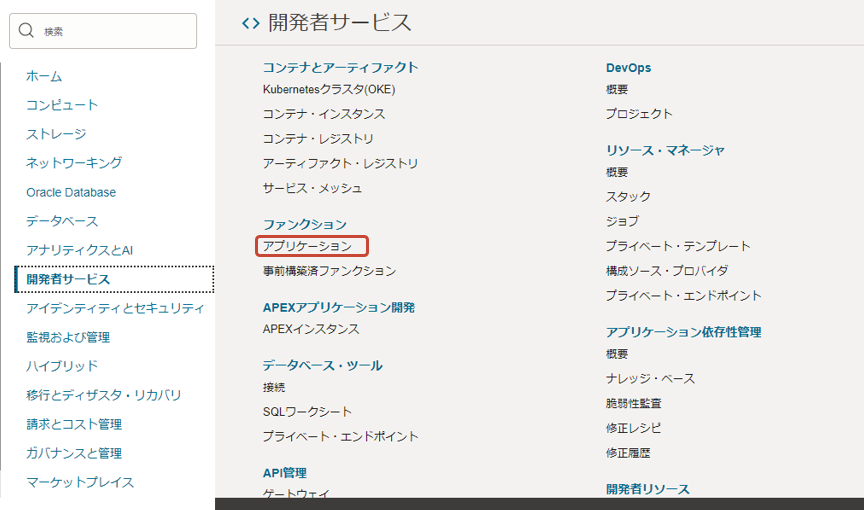Image resolution: width=864 pixels, height=510 pixels.
Task: Open 脆弱性監査 link
Action: pyautogui.click(x=633, y=403)
